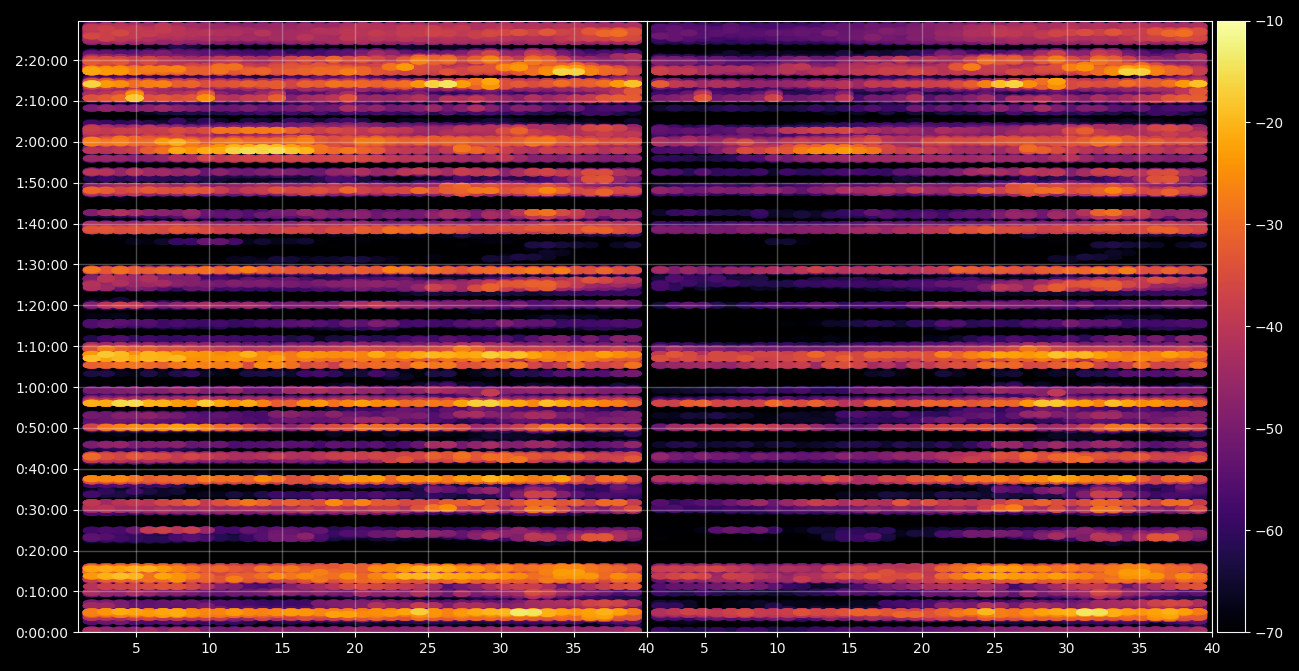Click x-axis label 30 of the right subplot
The image size is (1299, 671).
click(1067, 648)
